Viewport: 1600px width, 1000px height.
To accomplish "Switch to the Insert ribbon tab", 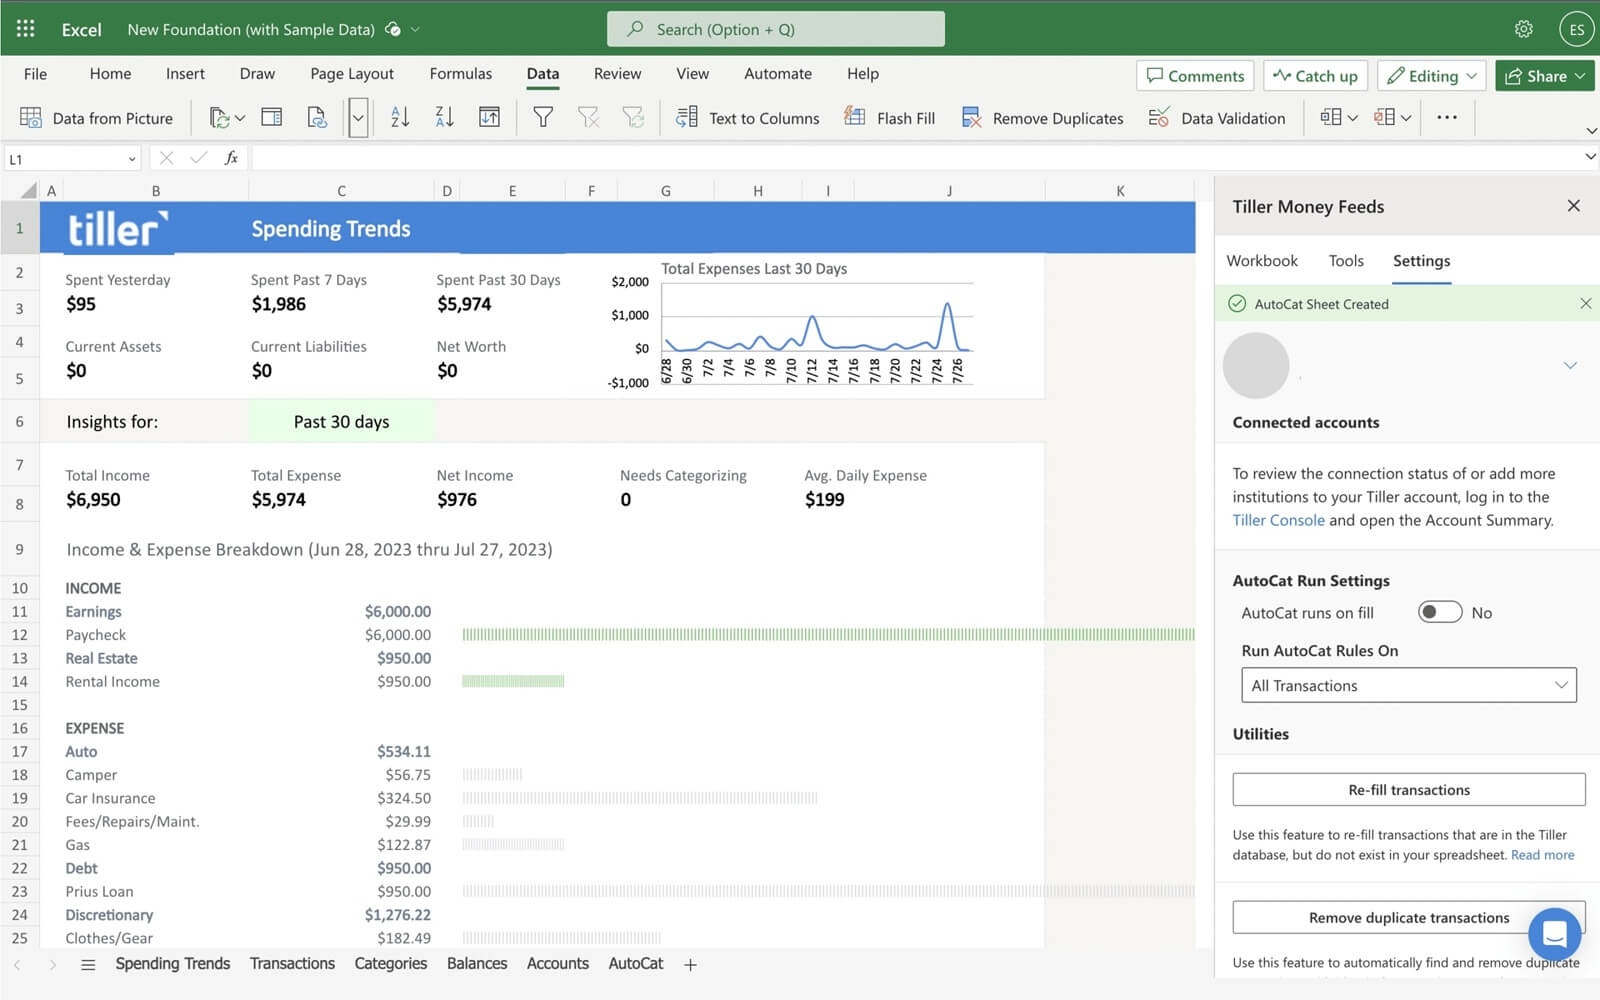I will point(185,74).
